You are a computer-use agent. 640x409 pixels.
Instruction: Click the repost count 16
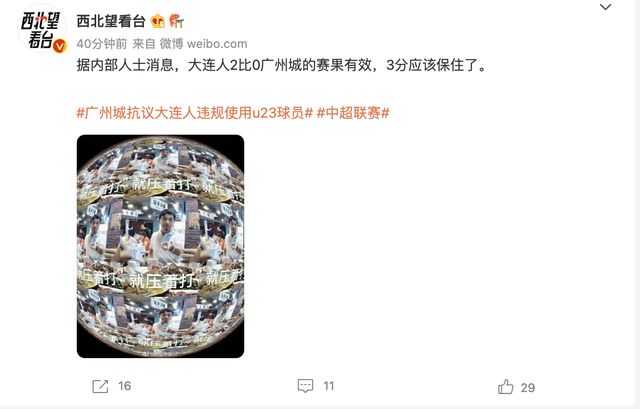tap(124, 386)
